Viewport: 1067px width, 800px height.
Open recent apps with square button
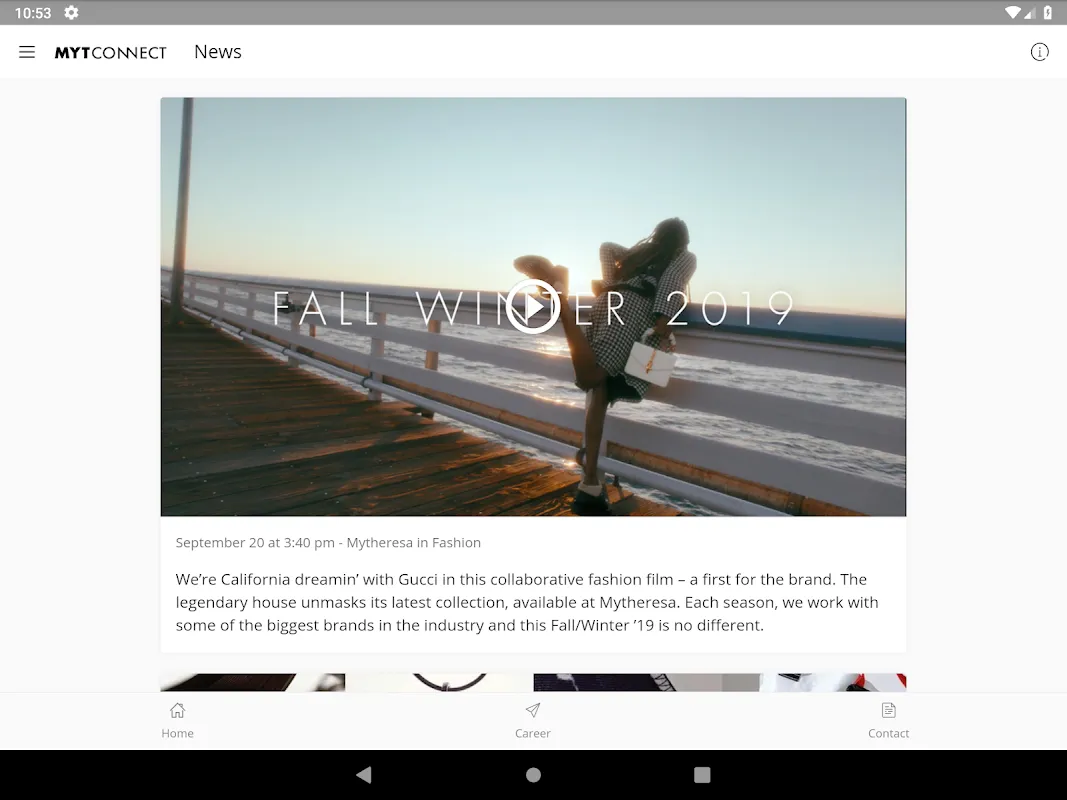pos(702,775)
